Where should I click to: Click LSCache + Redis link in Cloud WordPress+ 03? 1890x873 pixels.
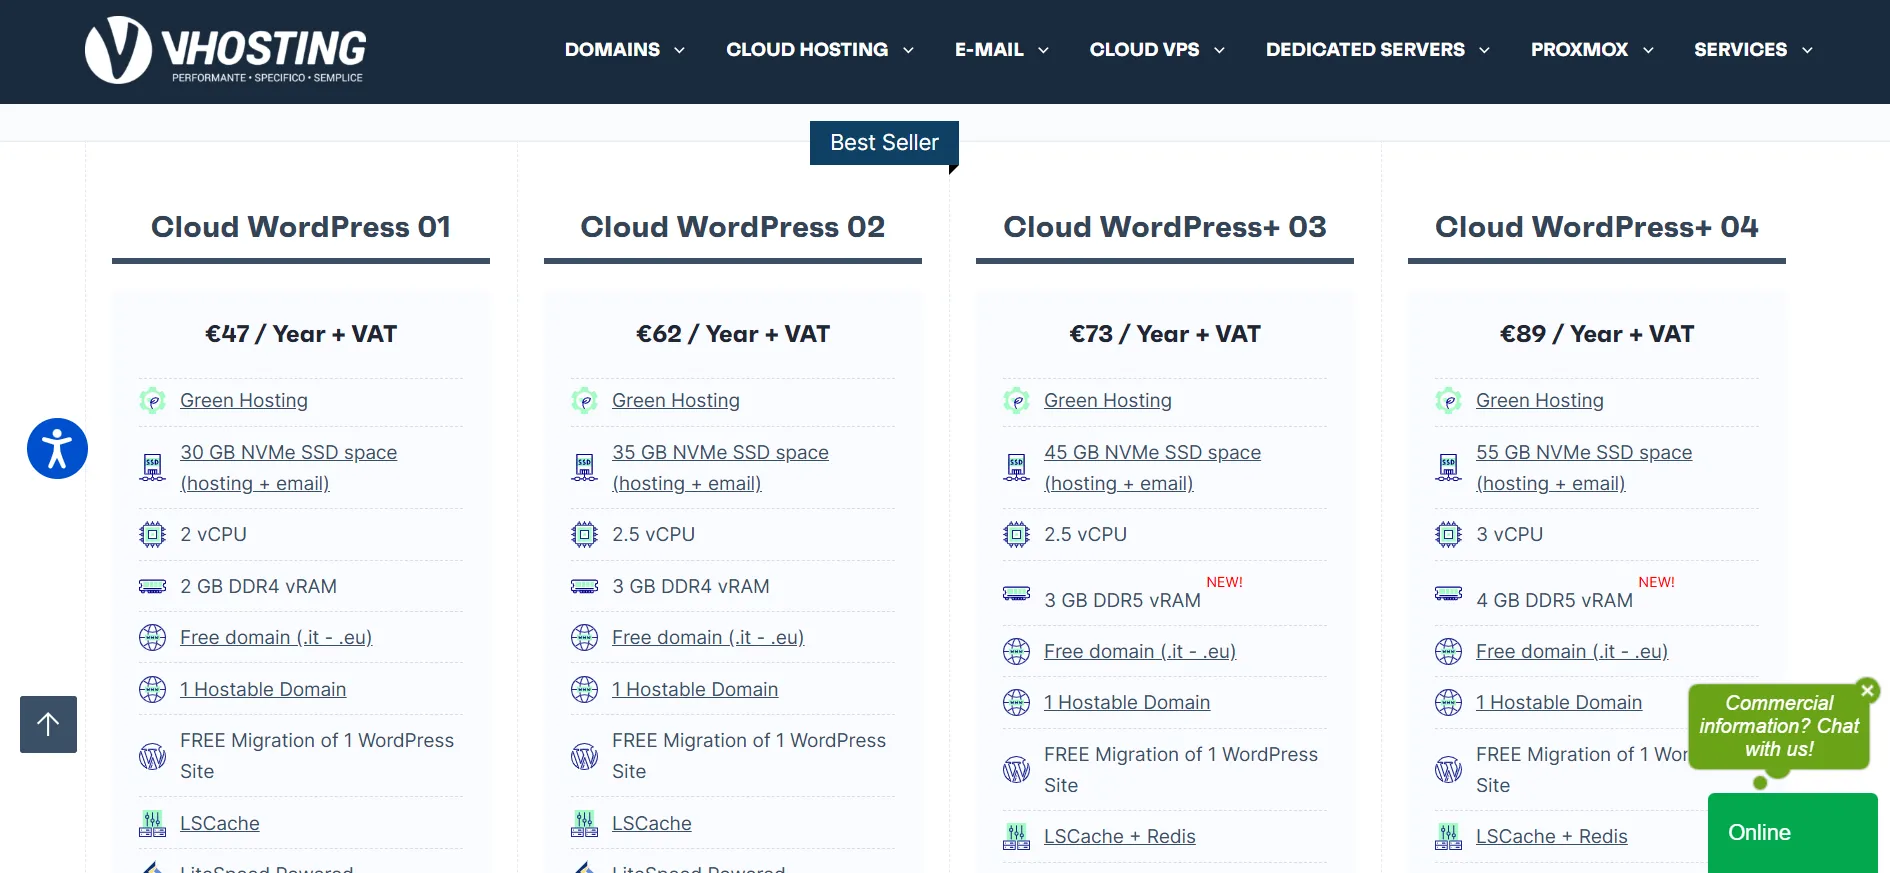point(1120,836)
